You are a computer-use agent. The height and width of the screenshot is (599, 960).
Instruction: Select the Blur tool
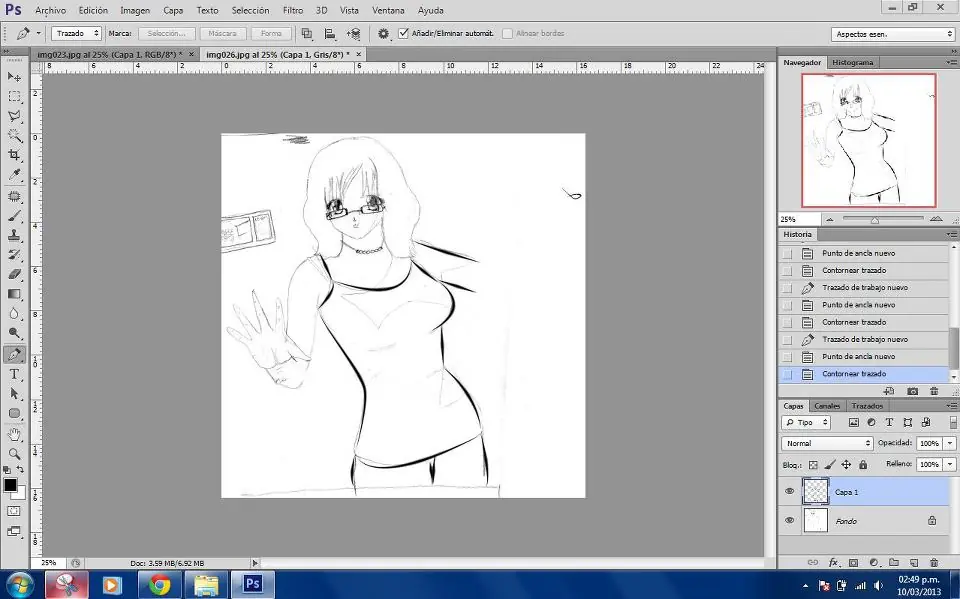click(x=14, y=314)
